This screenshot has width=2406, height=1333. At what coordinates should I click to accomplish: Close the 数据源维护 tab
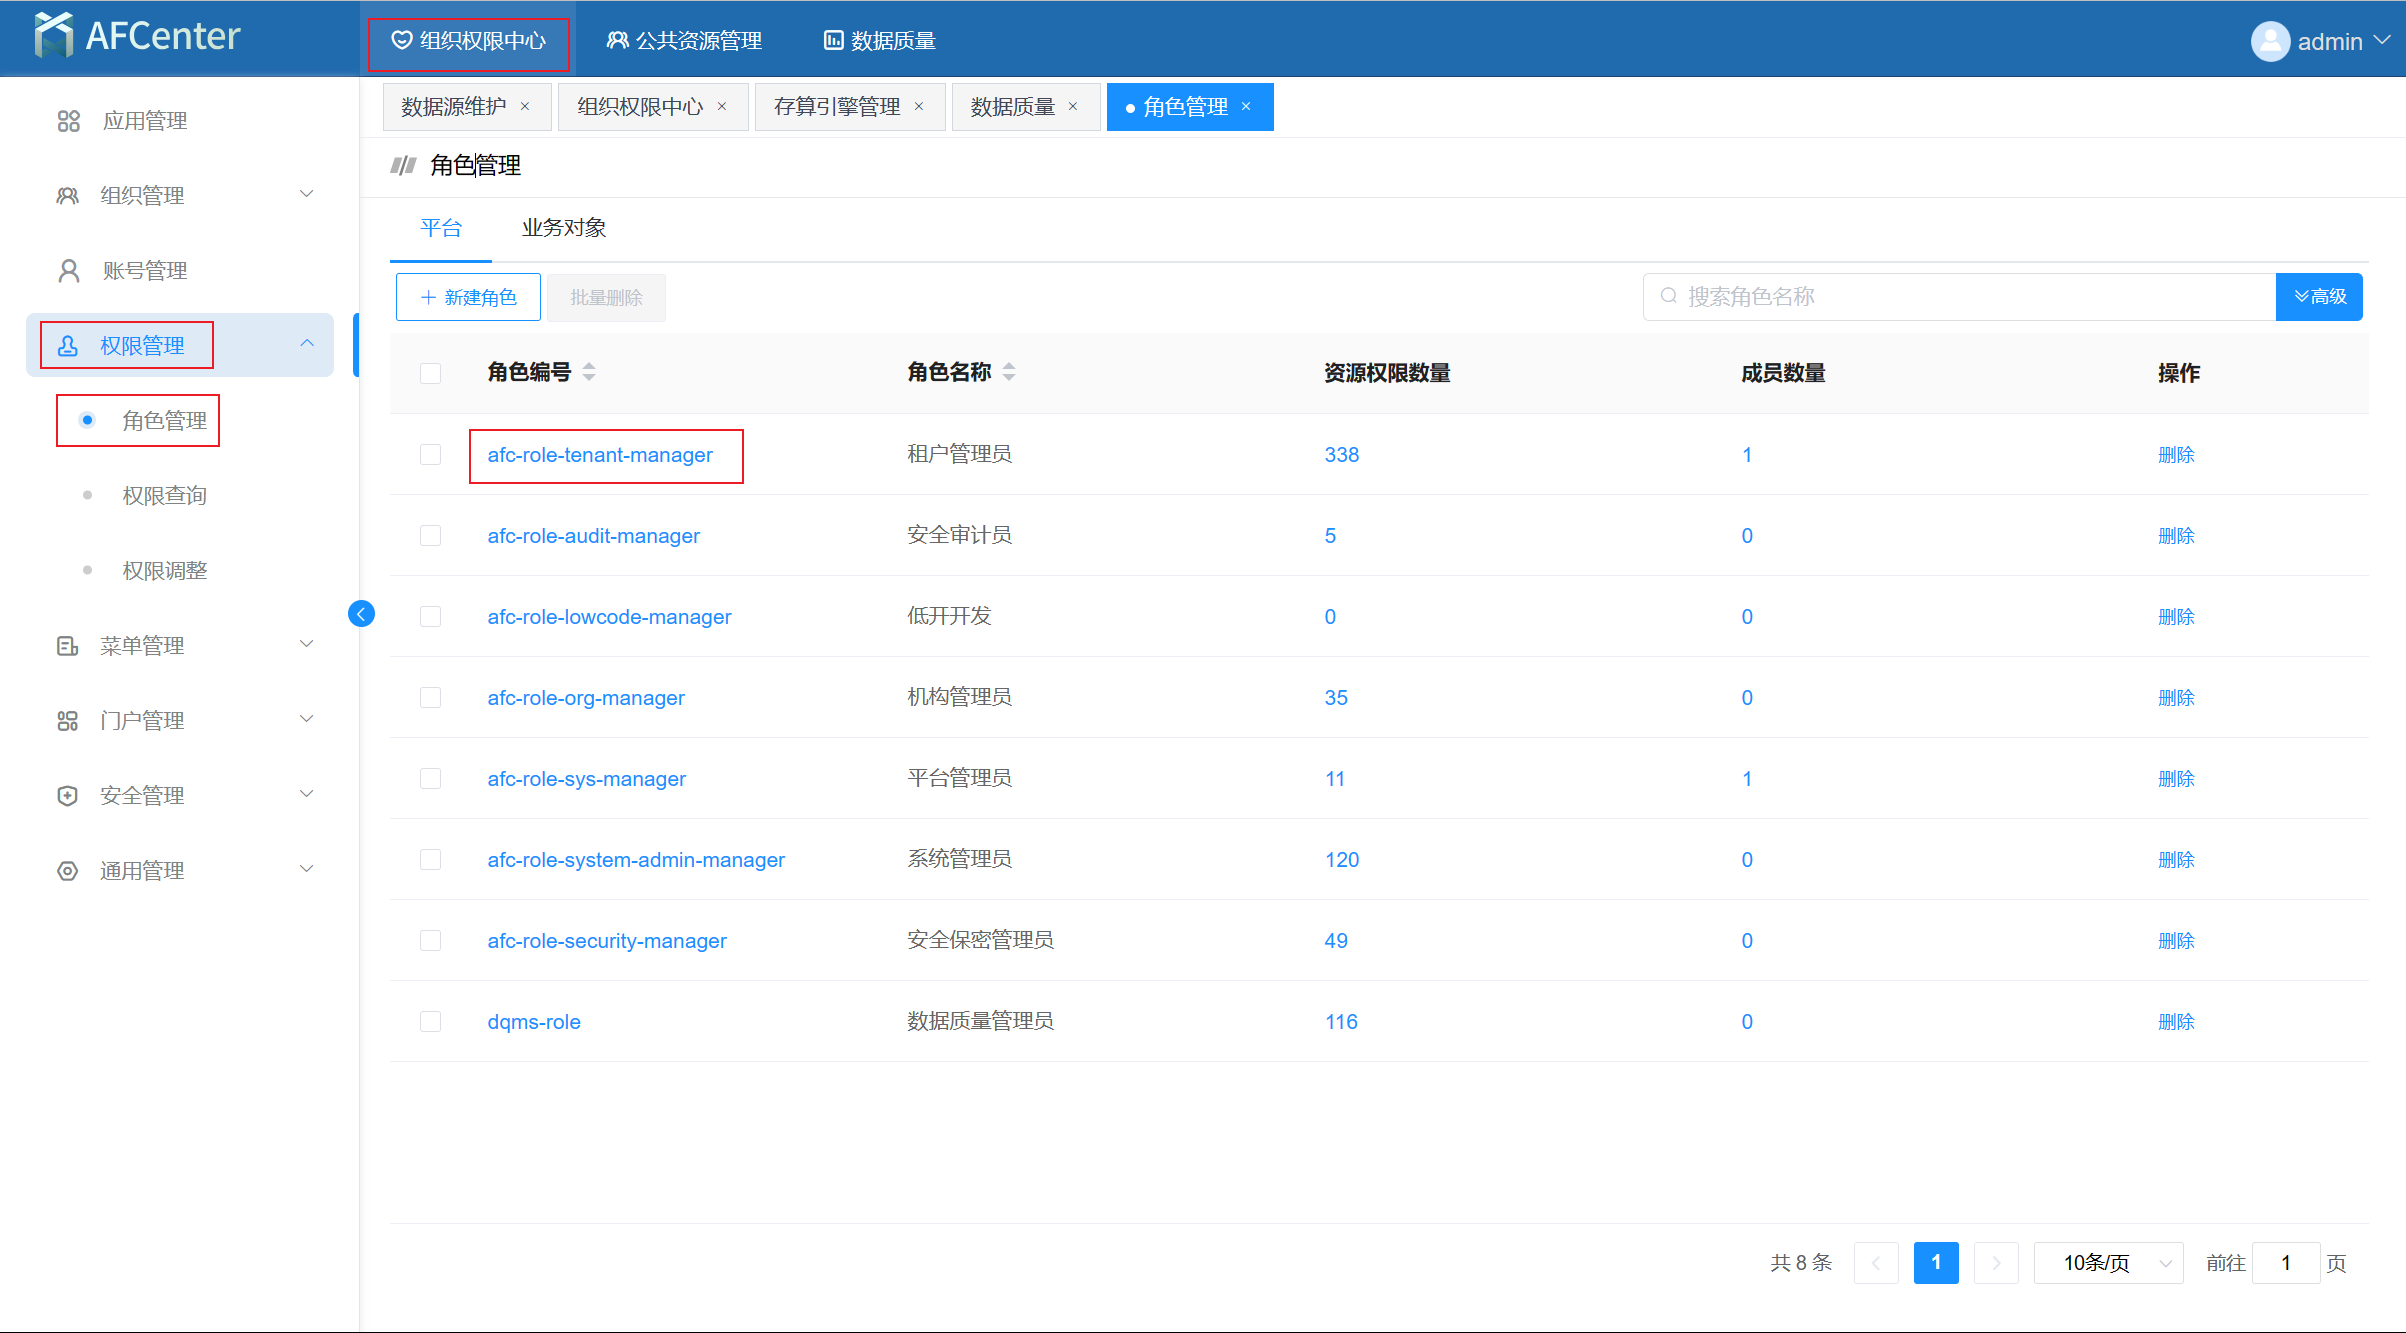point(525,107)
